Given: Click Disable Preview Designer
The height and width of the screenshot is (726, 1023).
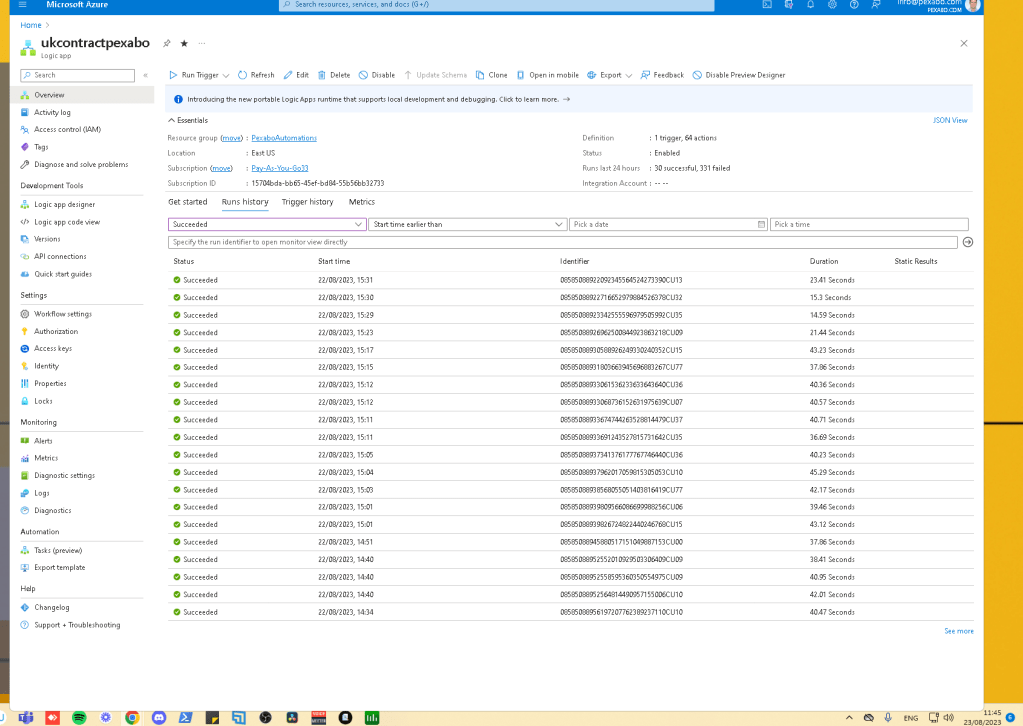Looking at the screenshot, I should point(739,75).
